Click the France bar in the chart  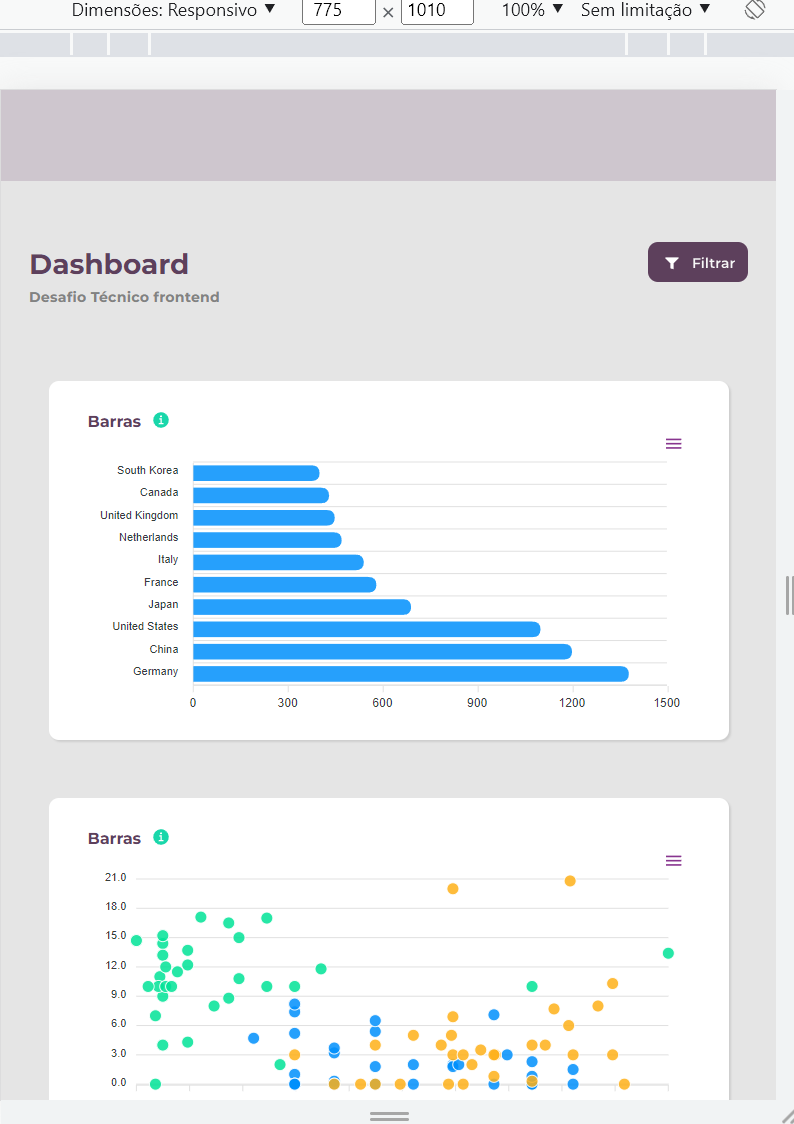[x=284, y=585]
